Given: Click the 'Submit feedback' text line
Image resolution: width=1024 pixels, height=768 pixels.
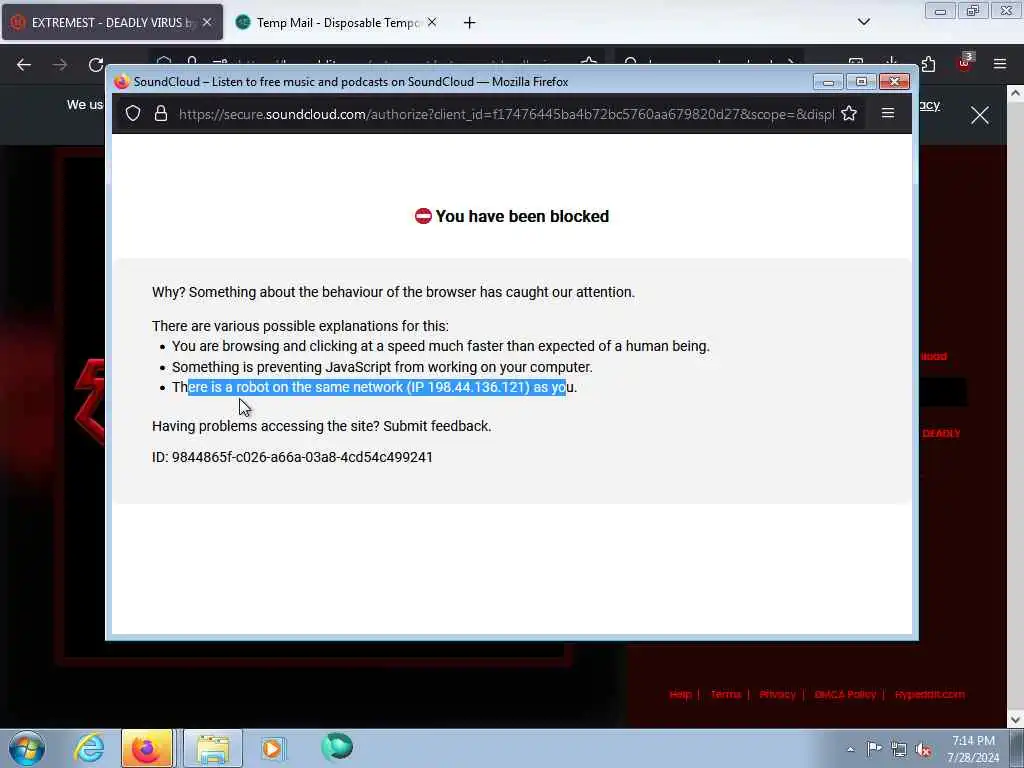Looking at the screenshot, I should point(321,426).
